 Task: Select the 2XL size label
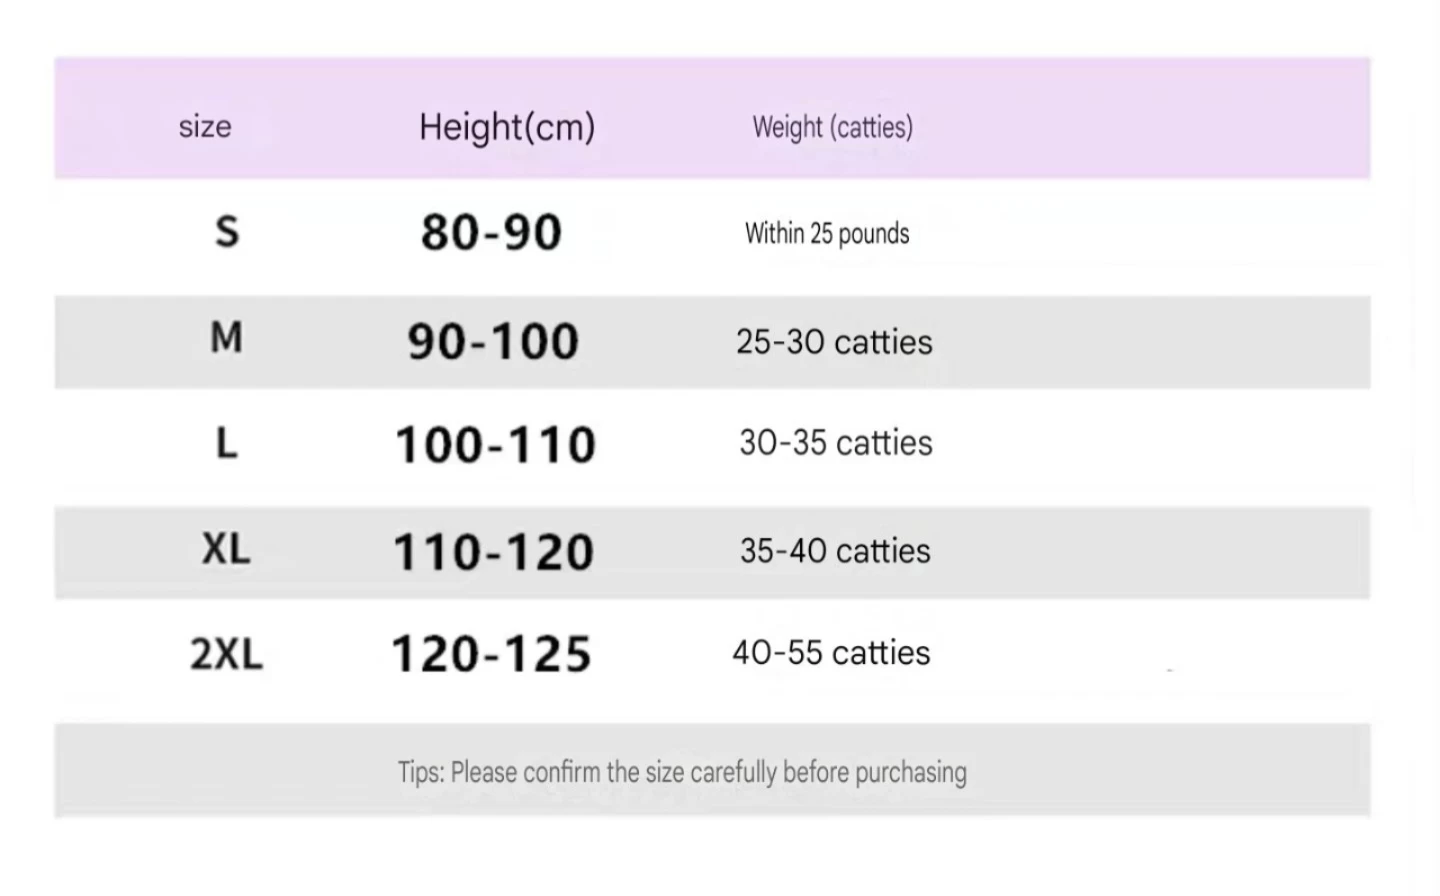(226, 655)
